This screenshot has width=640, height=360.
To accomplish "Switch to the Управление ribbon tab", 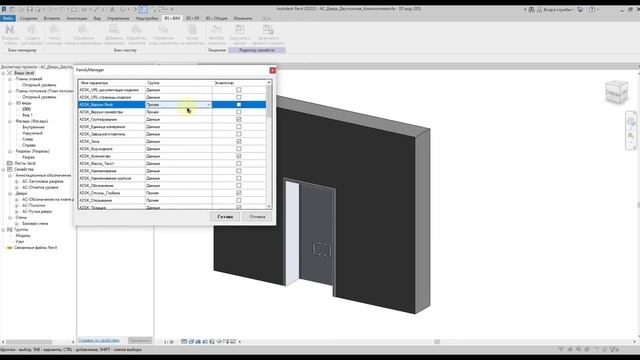I will pyautogui.click(x=118, y=18).
